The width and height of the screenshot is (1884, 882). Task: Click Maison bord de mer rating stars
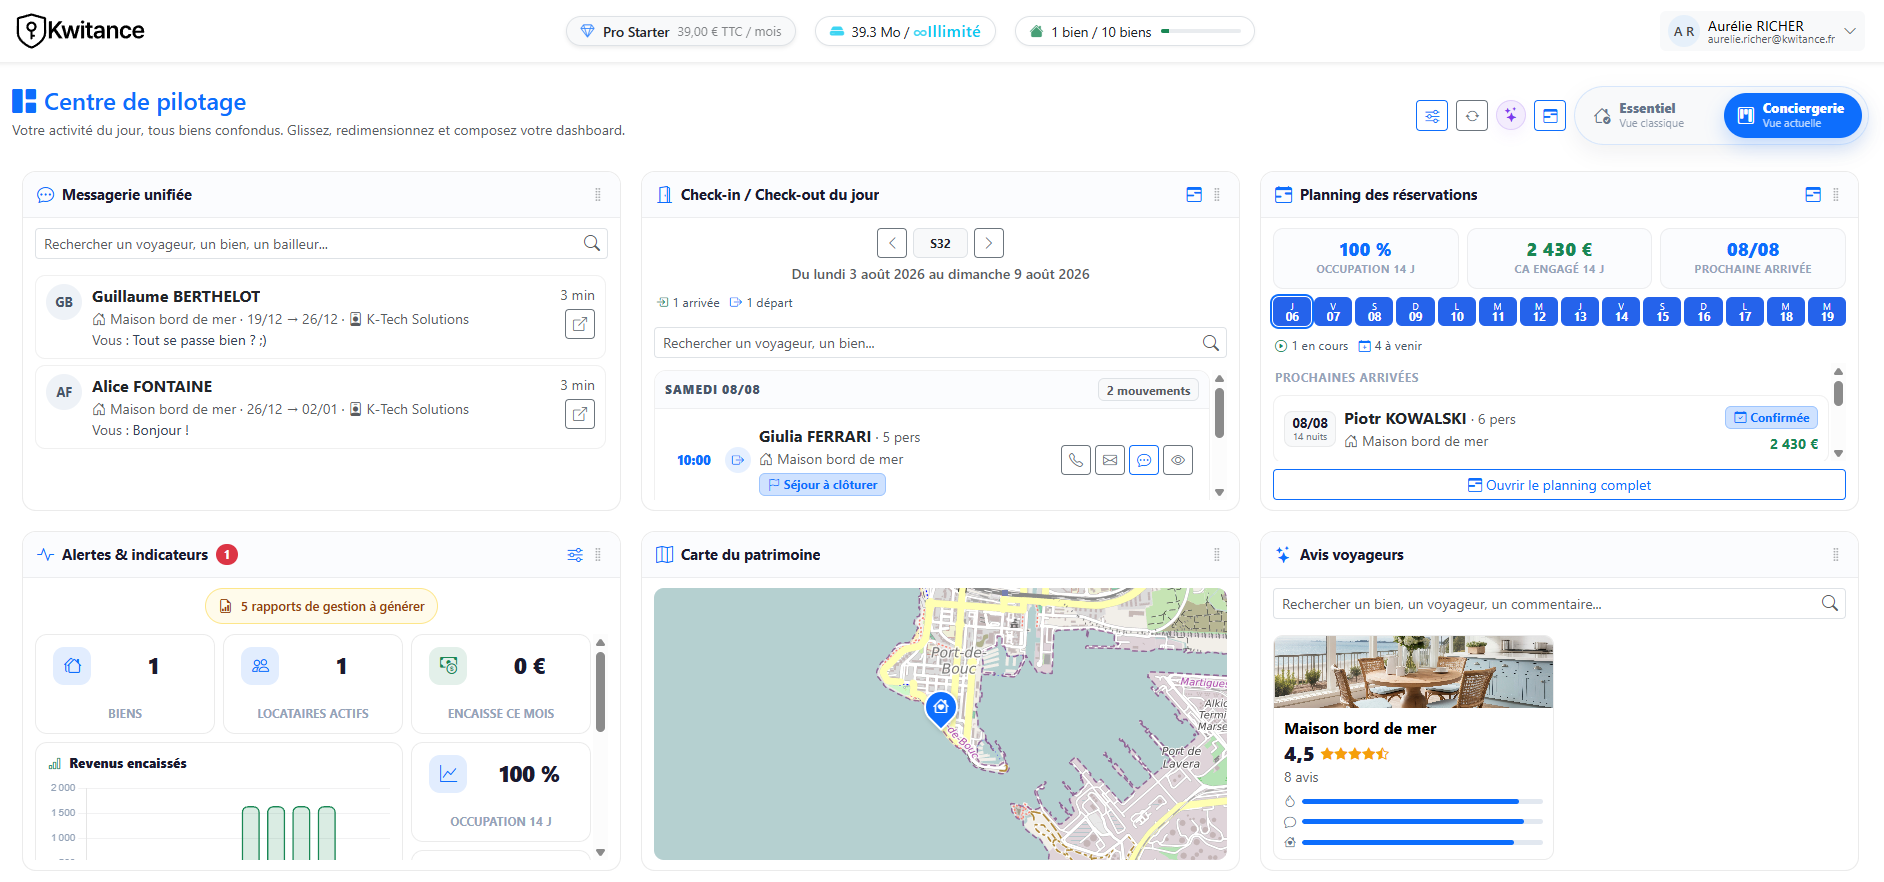pyautogui.click(x=1354, y=754)
